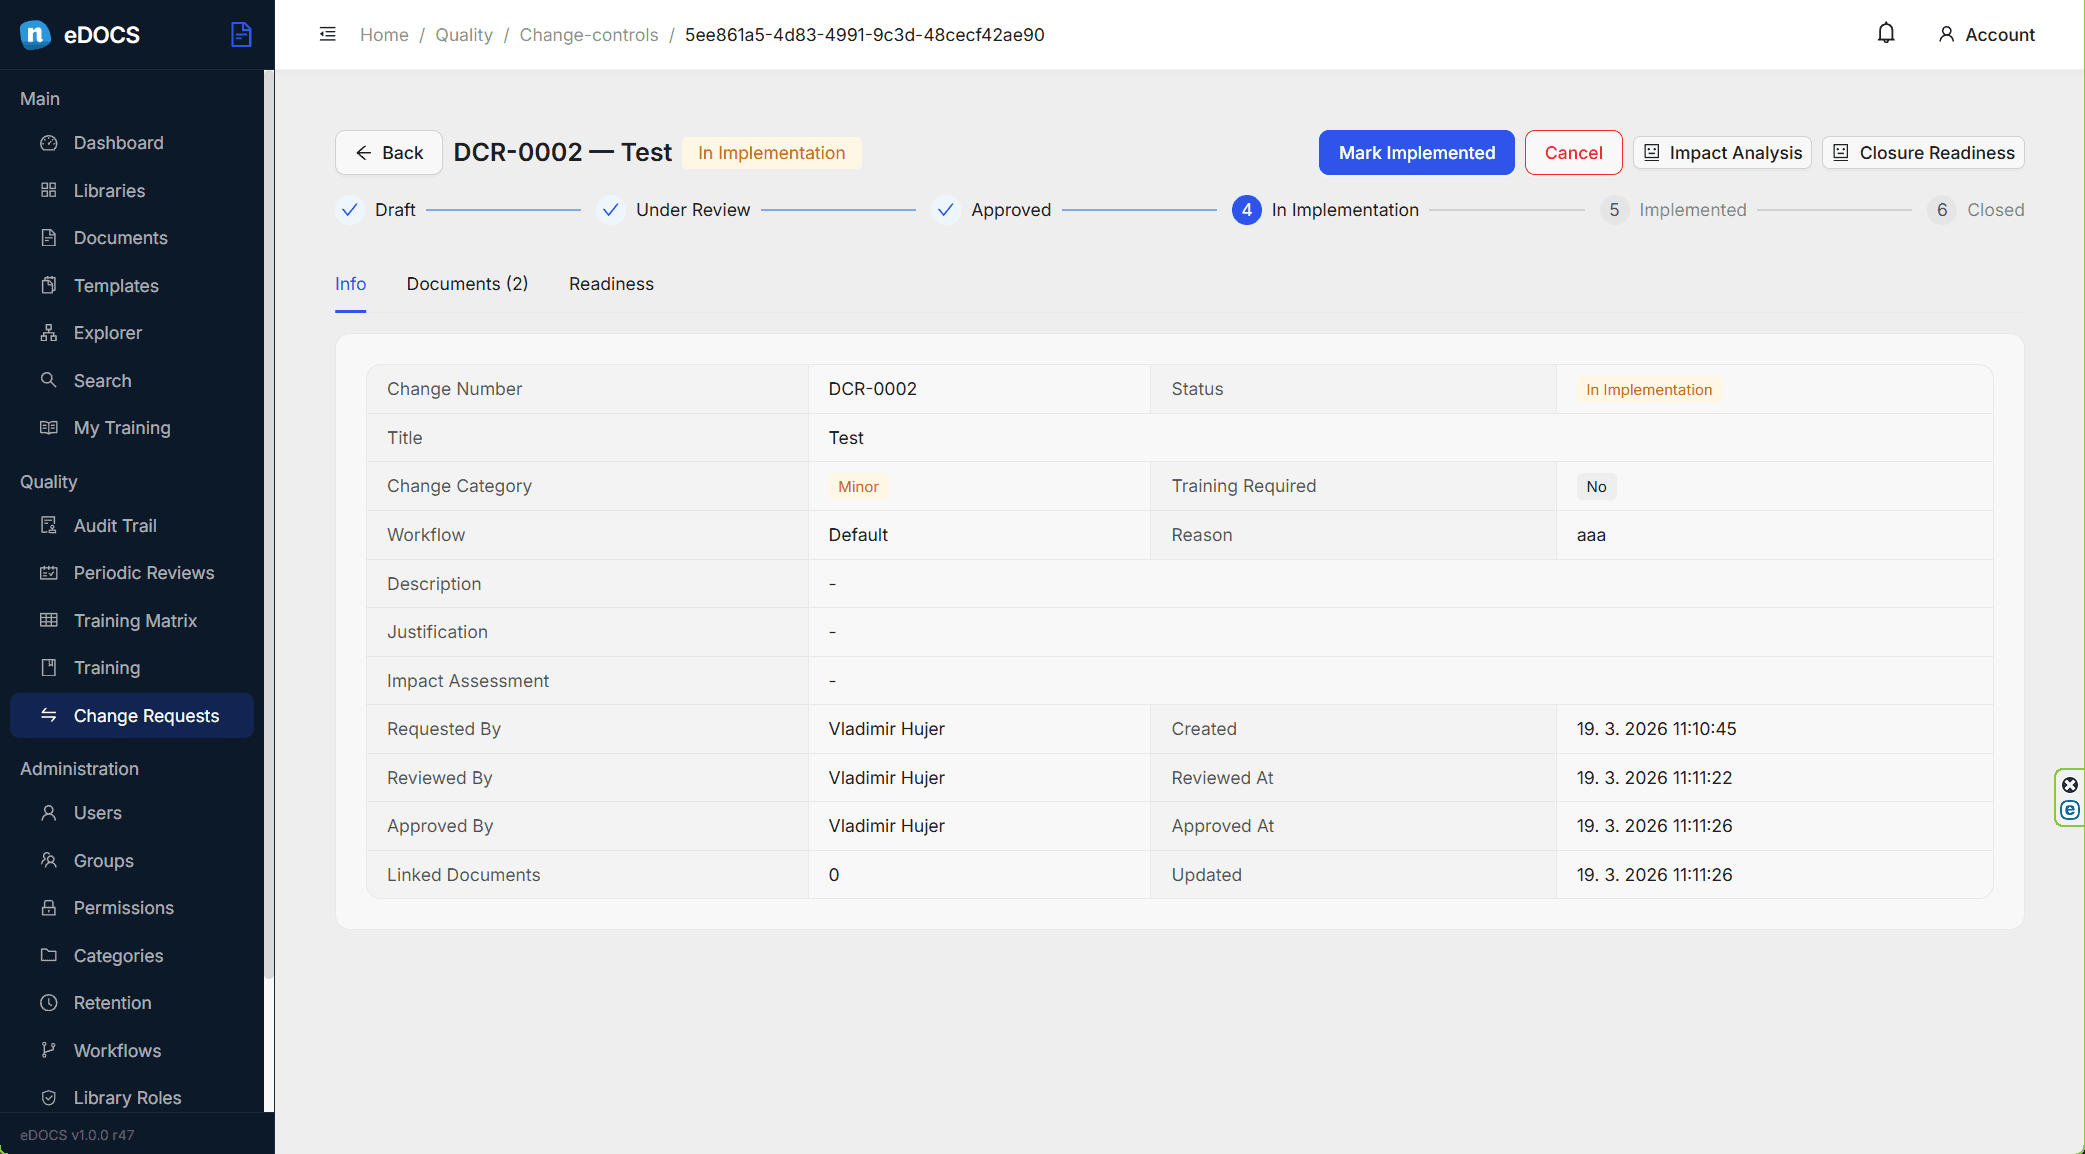The image size is (2085, 1154).
Task: Select Change Requests in sidebar
Action: tap(131, 716)
